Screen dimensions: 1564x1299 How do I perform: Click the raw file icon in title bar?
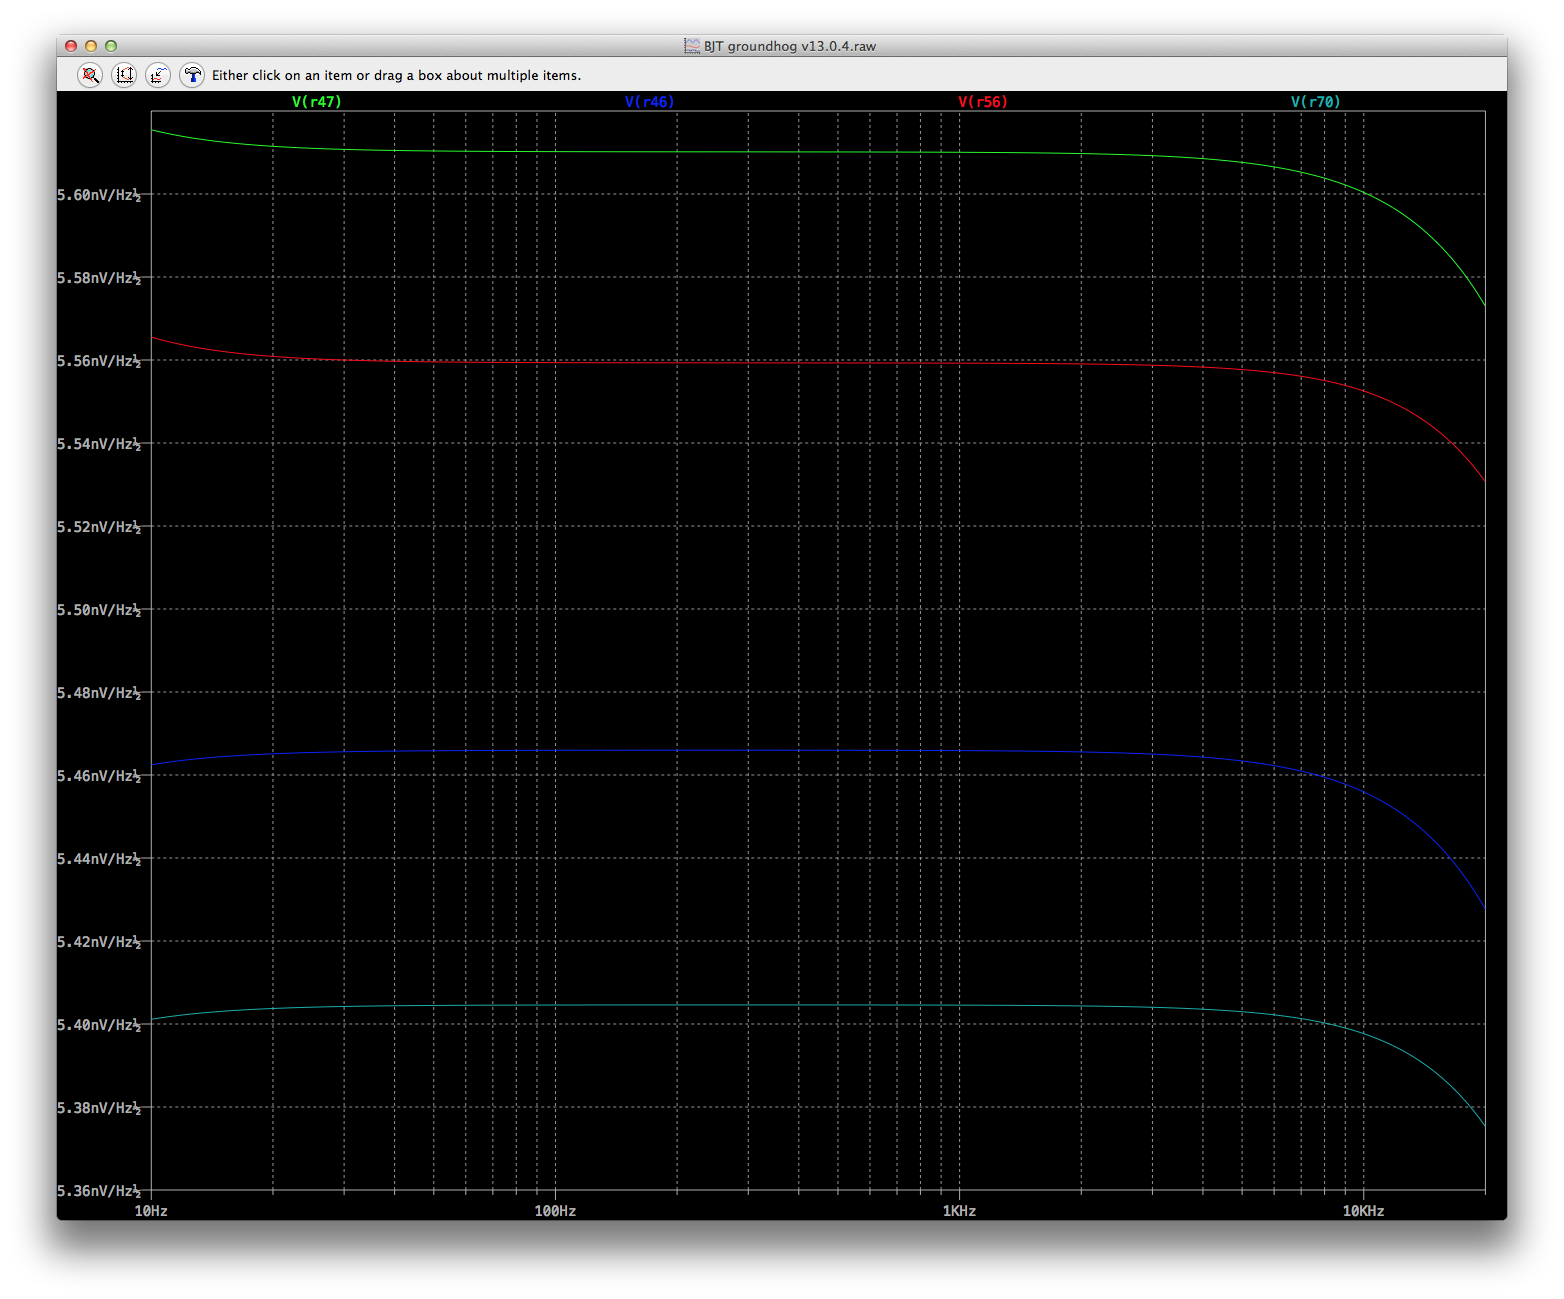692,46
